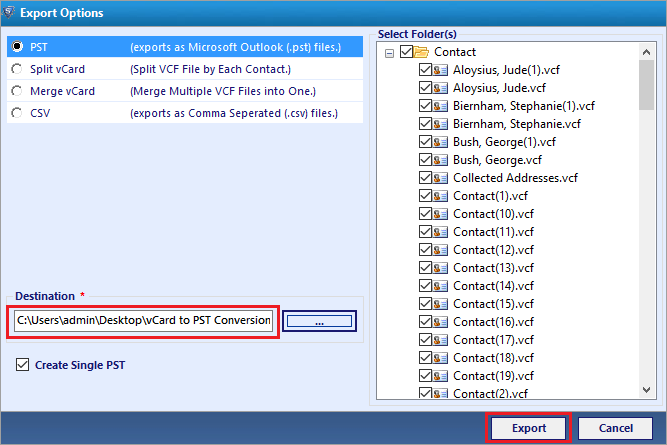Toggle Contact(12).vcf checkbox
667x445 pixels.
coord(425,250)
